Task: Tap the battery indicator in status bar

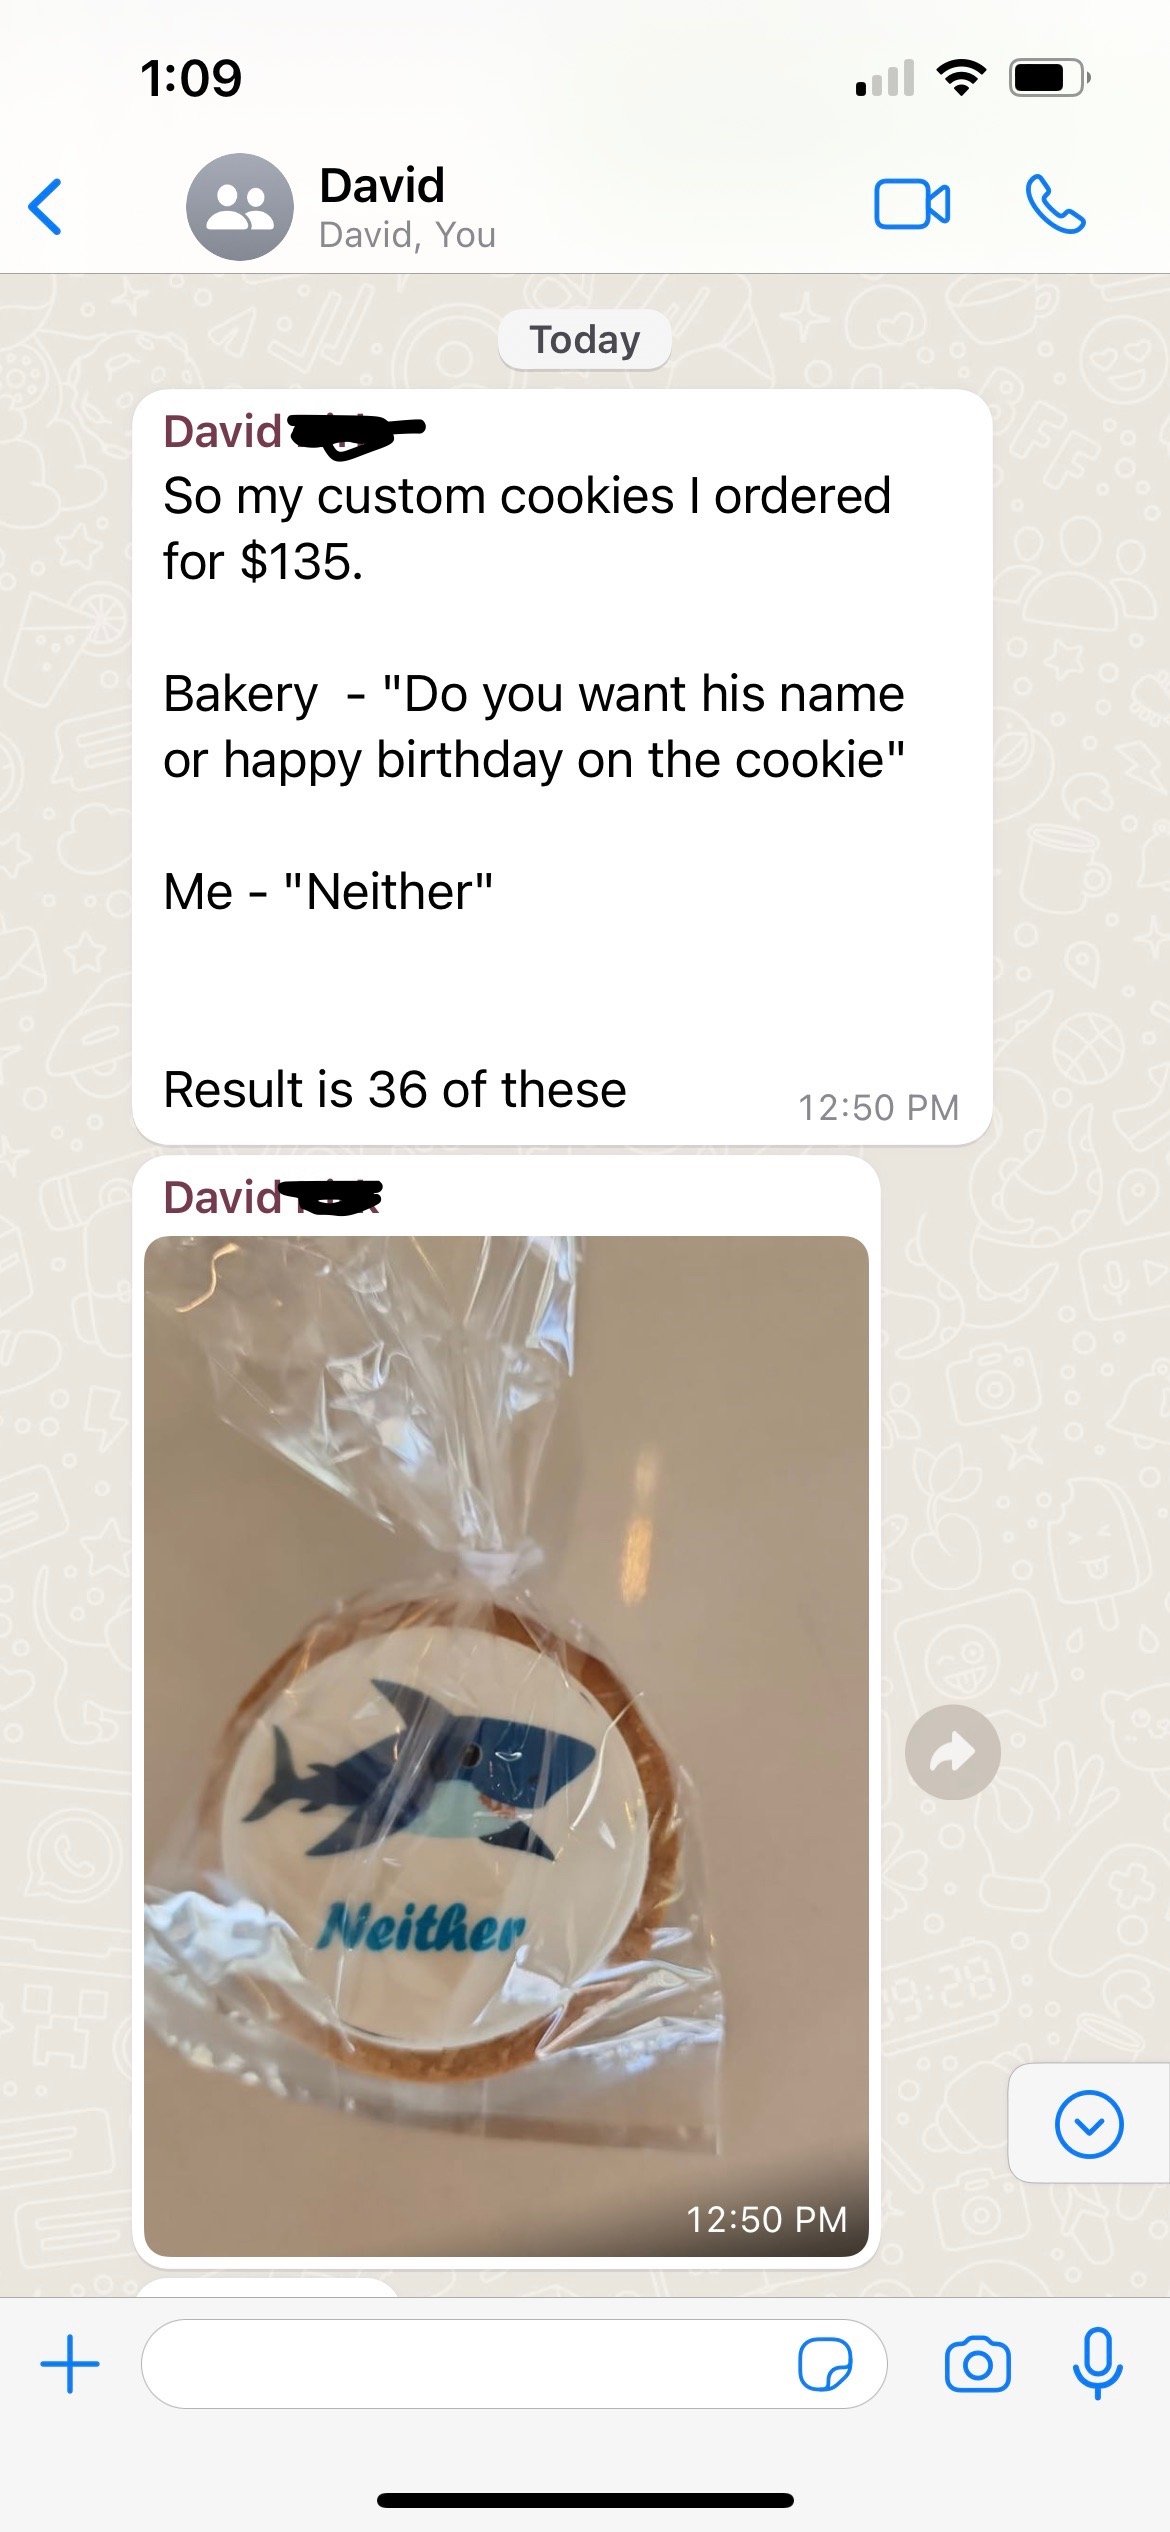Action: (1049, 78)
